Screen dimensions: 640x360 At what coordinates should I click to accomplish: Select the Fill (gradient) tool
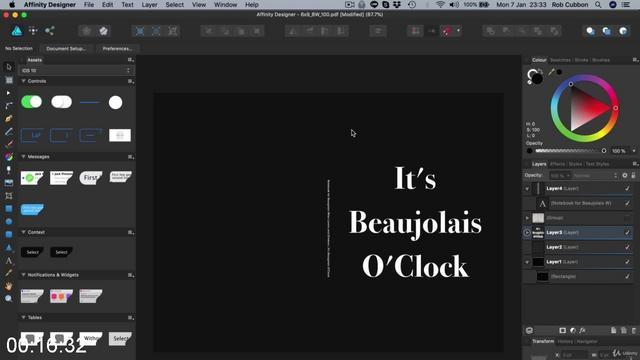point(9,157)
